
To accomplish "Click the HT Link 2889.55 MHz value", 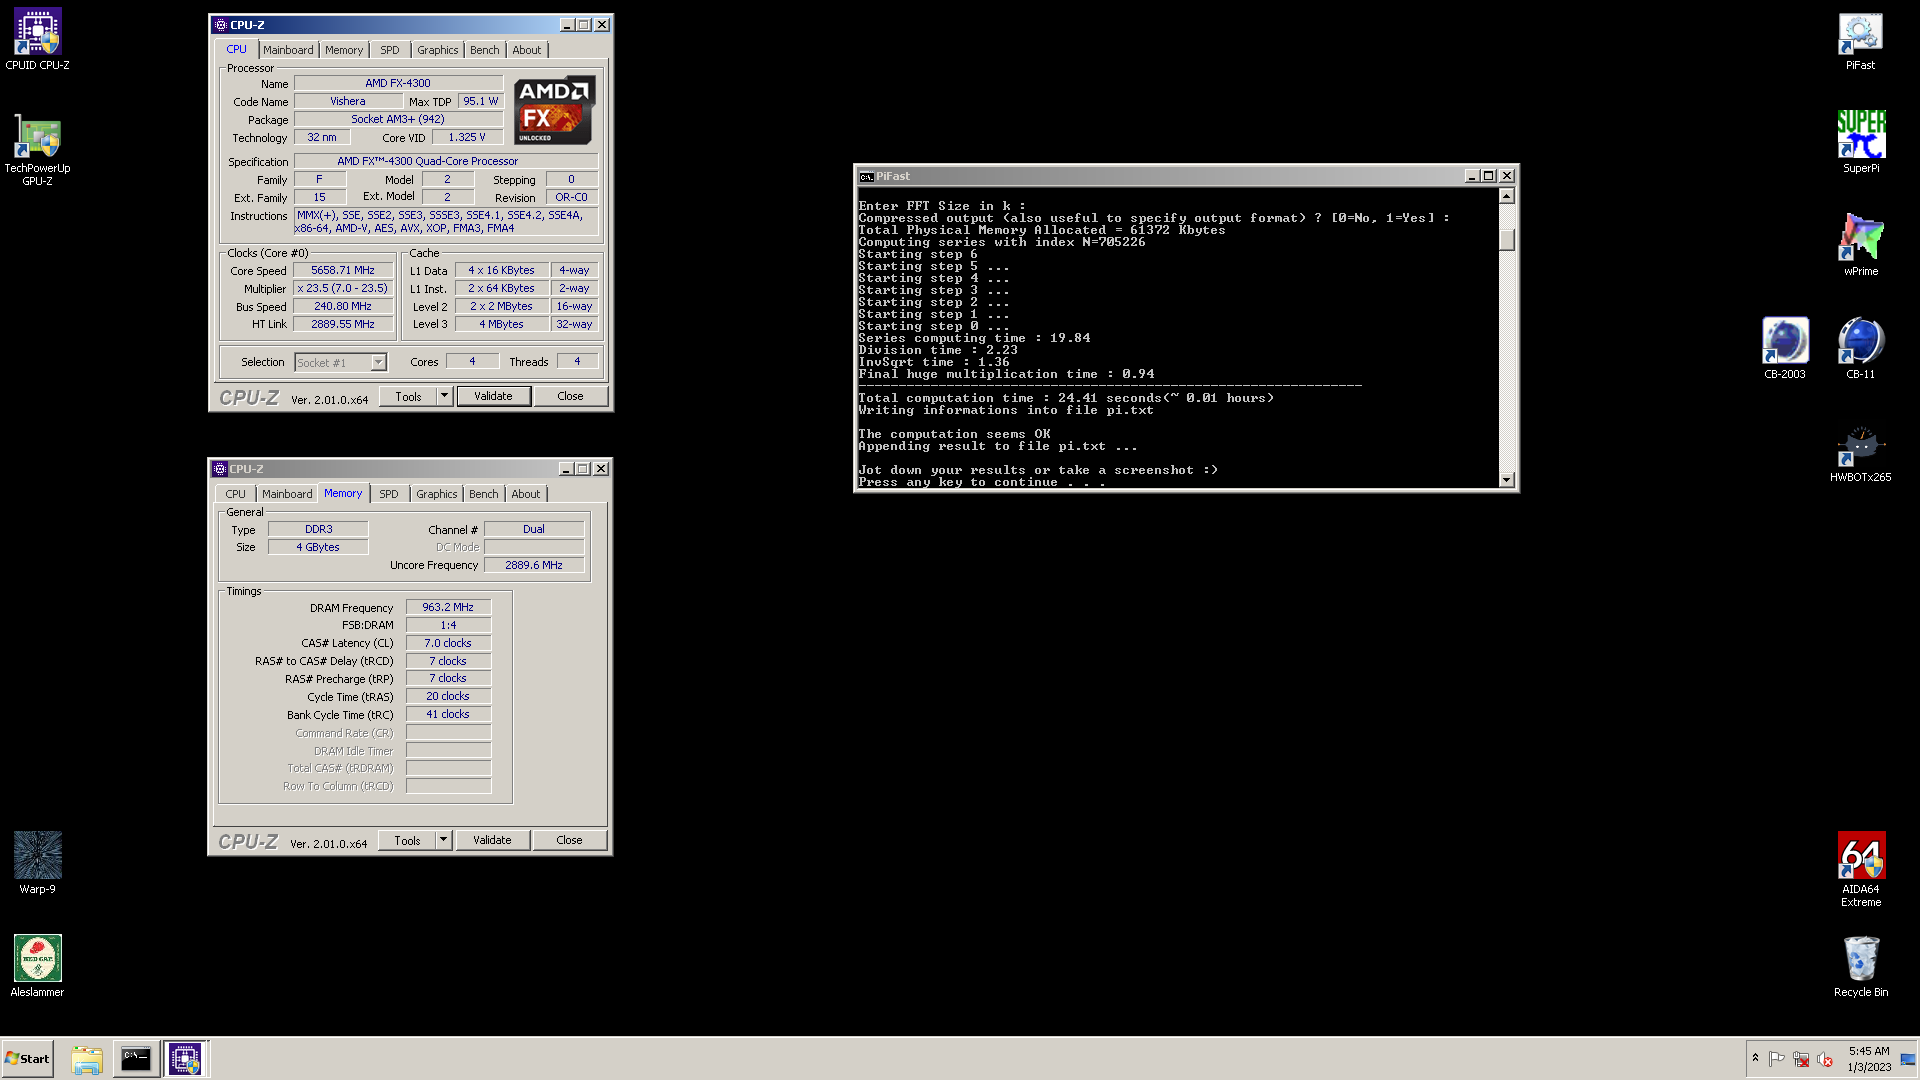I will point(342,324).
